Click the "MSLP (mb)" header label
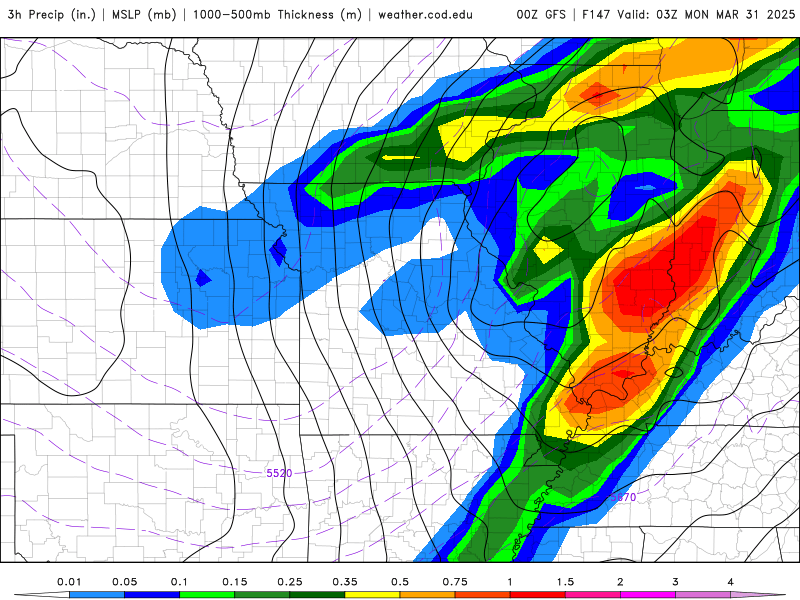 click(x=144, y=15)
